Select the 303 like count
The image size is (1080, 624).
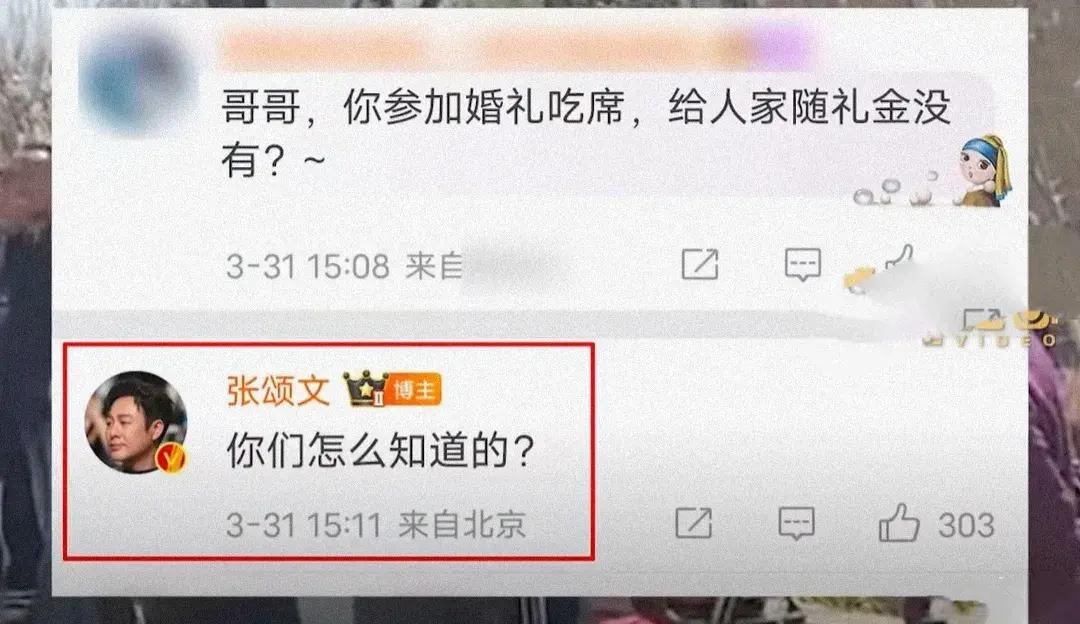(x=966, y=525)
